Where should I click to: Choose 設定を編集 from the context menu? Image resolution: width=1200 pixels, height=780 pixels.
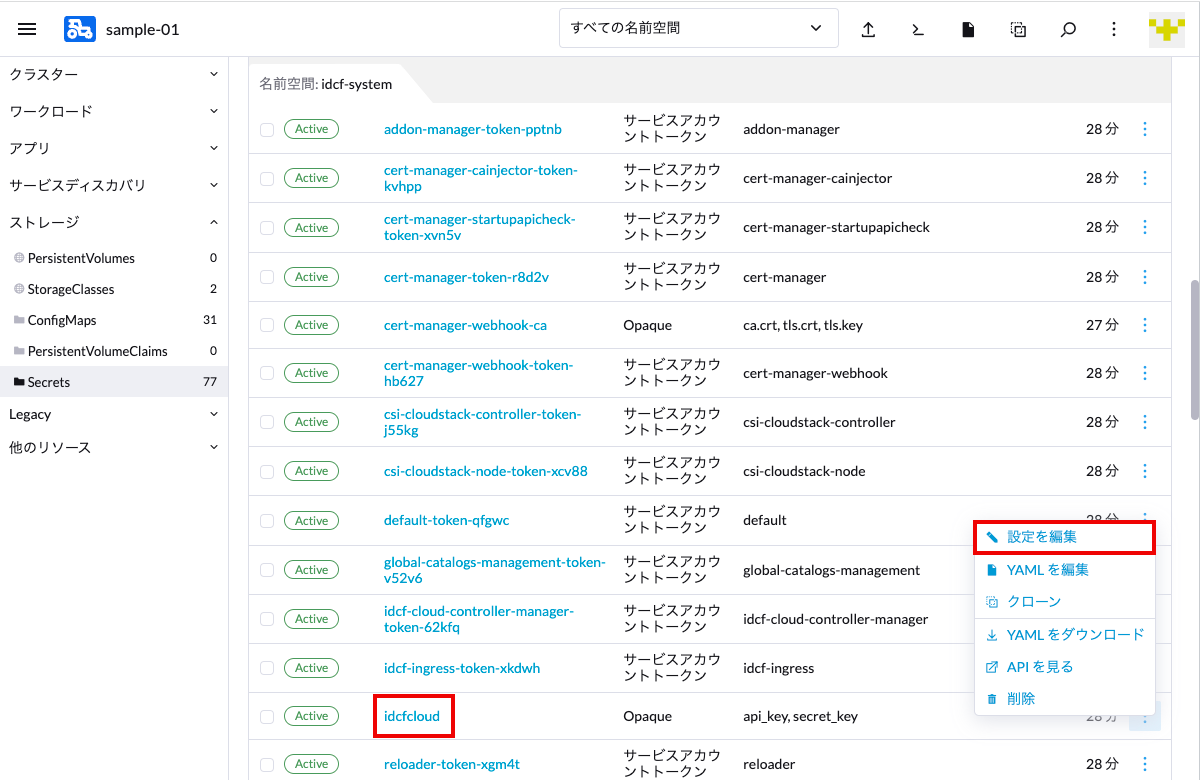pos(1065,537)
